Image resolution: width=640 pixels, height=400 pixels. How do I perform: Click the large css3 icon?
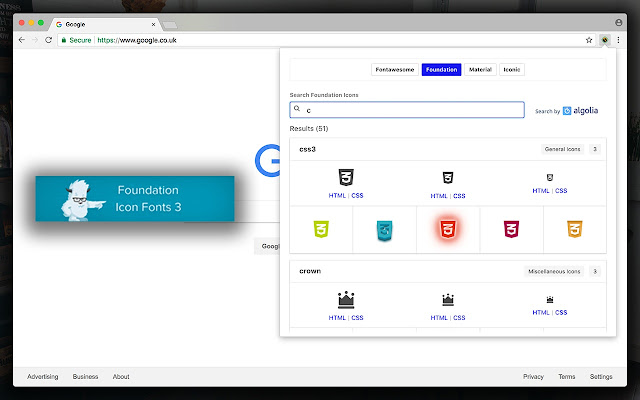point(346,178)
